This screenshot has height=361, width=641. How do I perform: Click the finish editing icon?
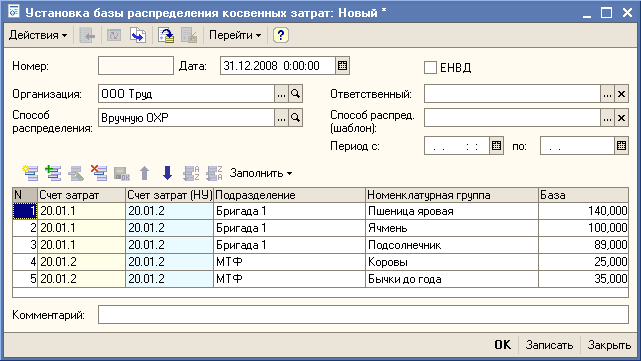click(122, 173)
